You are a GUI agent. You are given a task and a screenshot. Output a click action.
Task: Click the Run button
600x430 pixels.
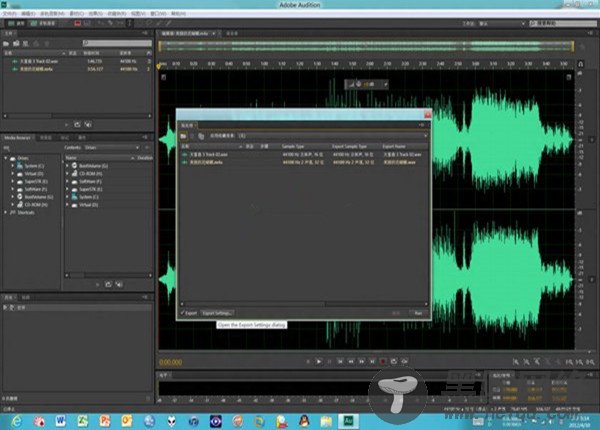coord(418,313)
